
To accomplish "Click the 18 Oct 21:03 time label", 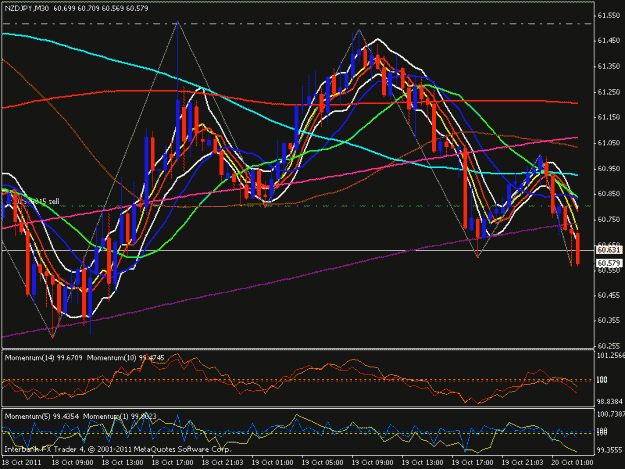I will tap(222, 463).
